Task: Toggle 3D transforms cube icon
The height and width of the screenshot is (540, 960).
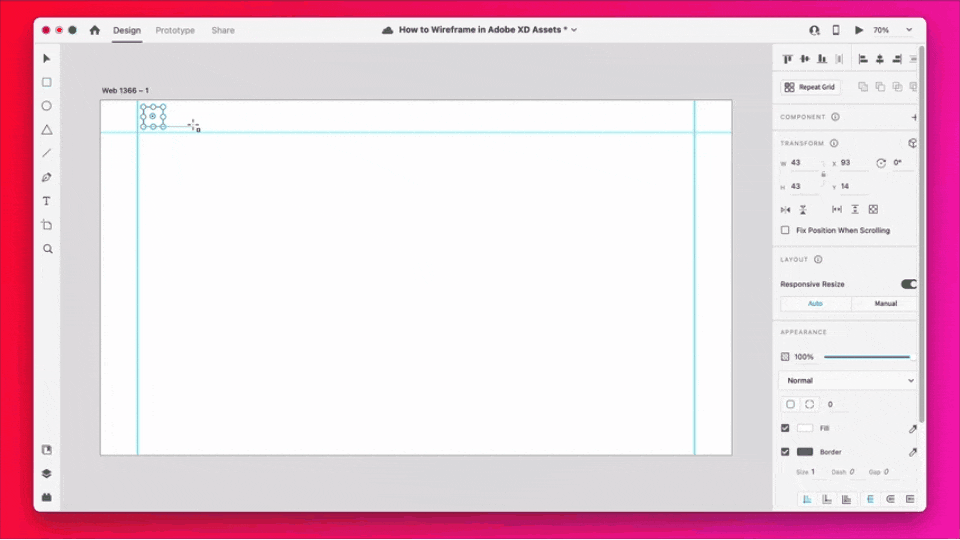Action: [912, 143]
